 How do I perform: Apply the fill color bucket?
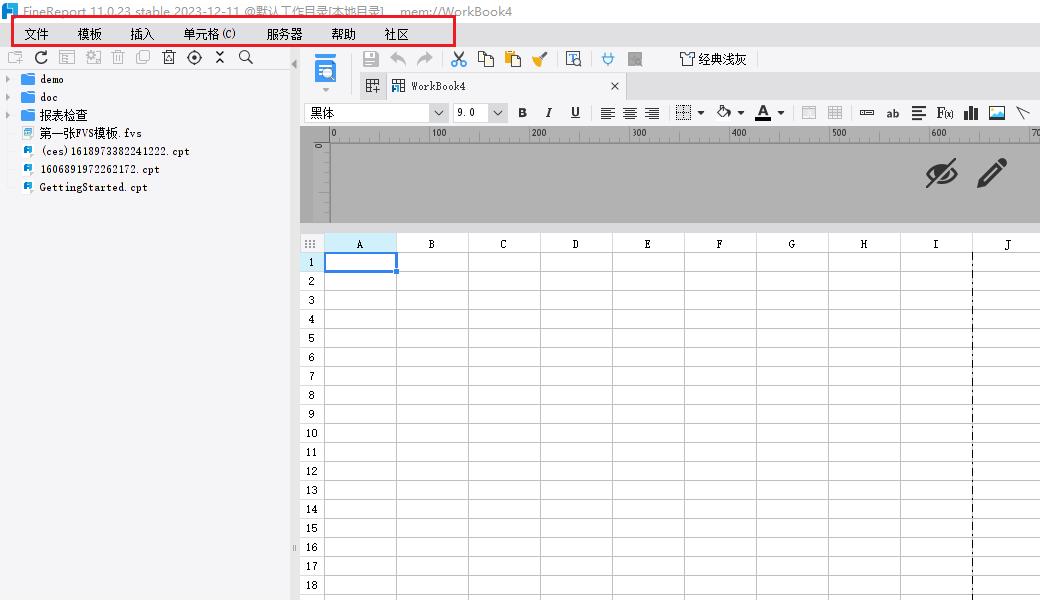724,113
